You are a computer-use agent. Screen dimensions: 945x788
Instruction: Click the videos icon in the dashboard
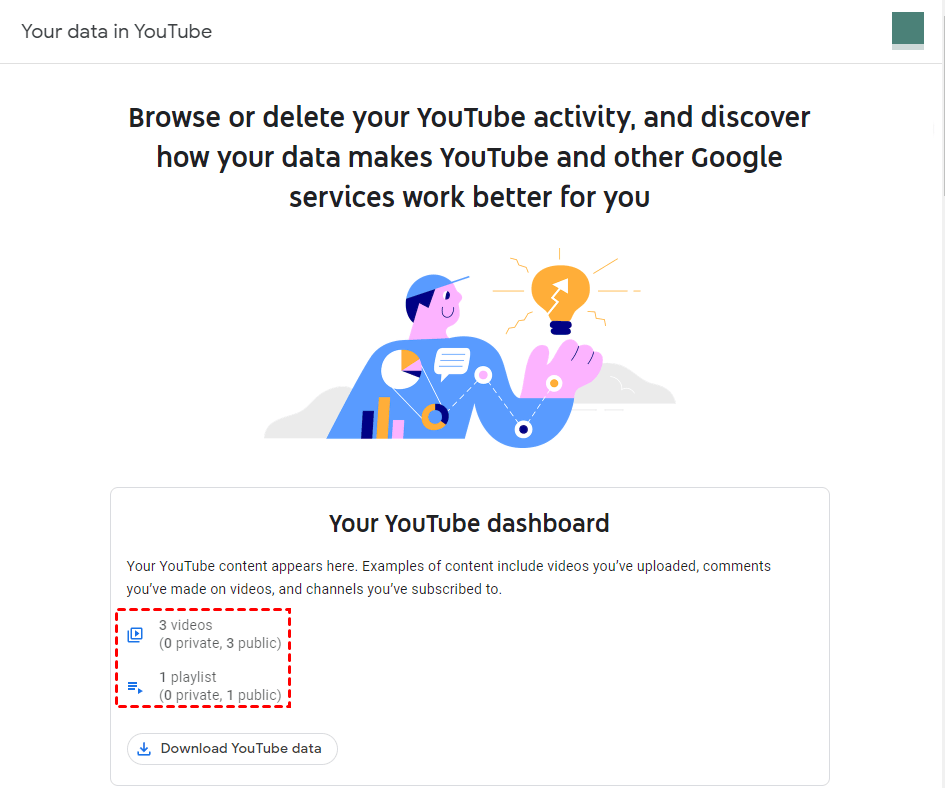tap(135, 634)
